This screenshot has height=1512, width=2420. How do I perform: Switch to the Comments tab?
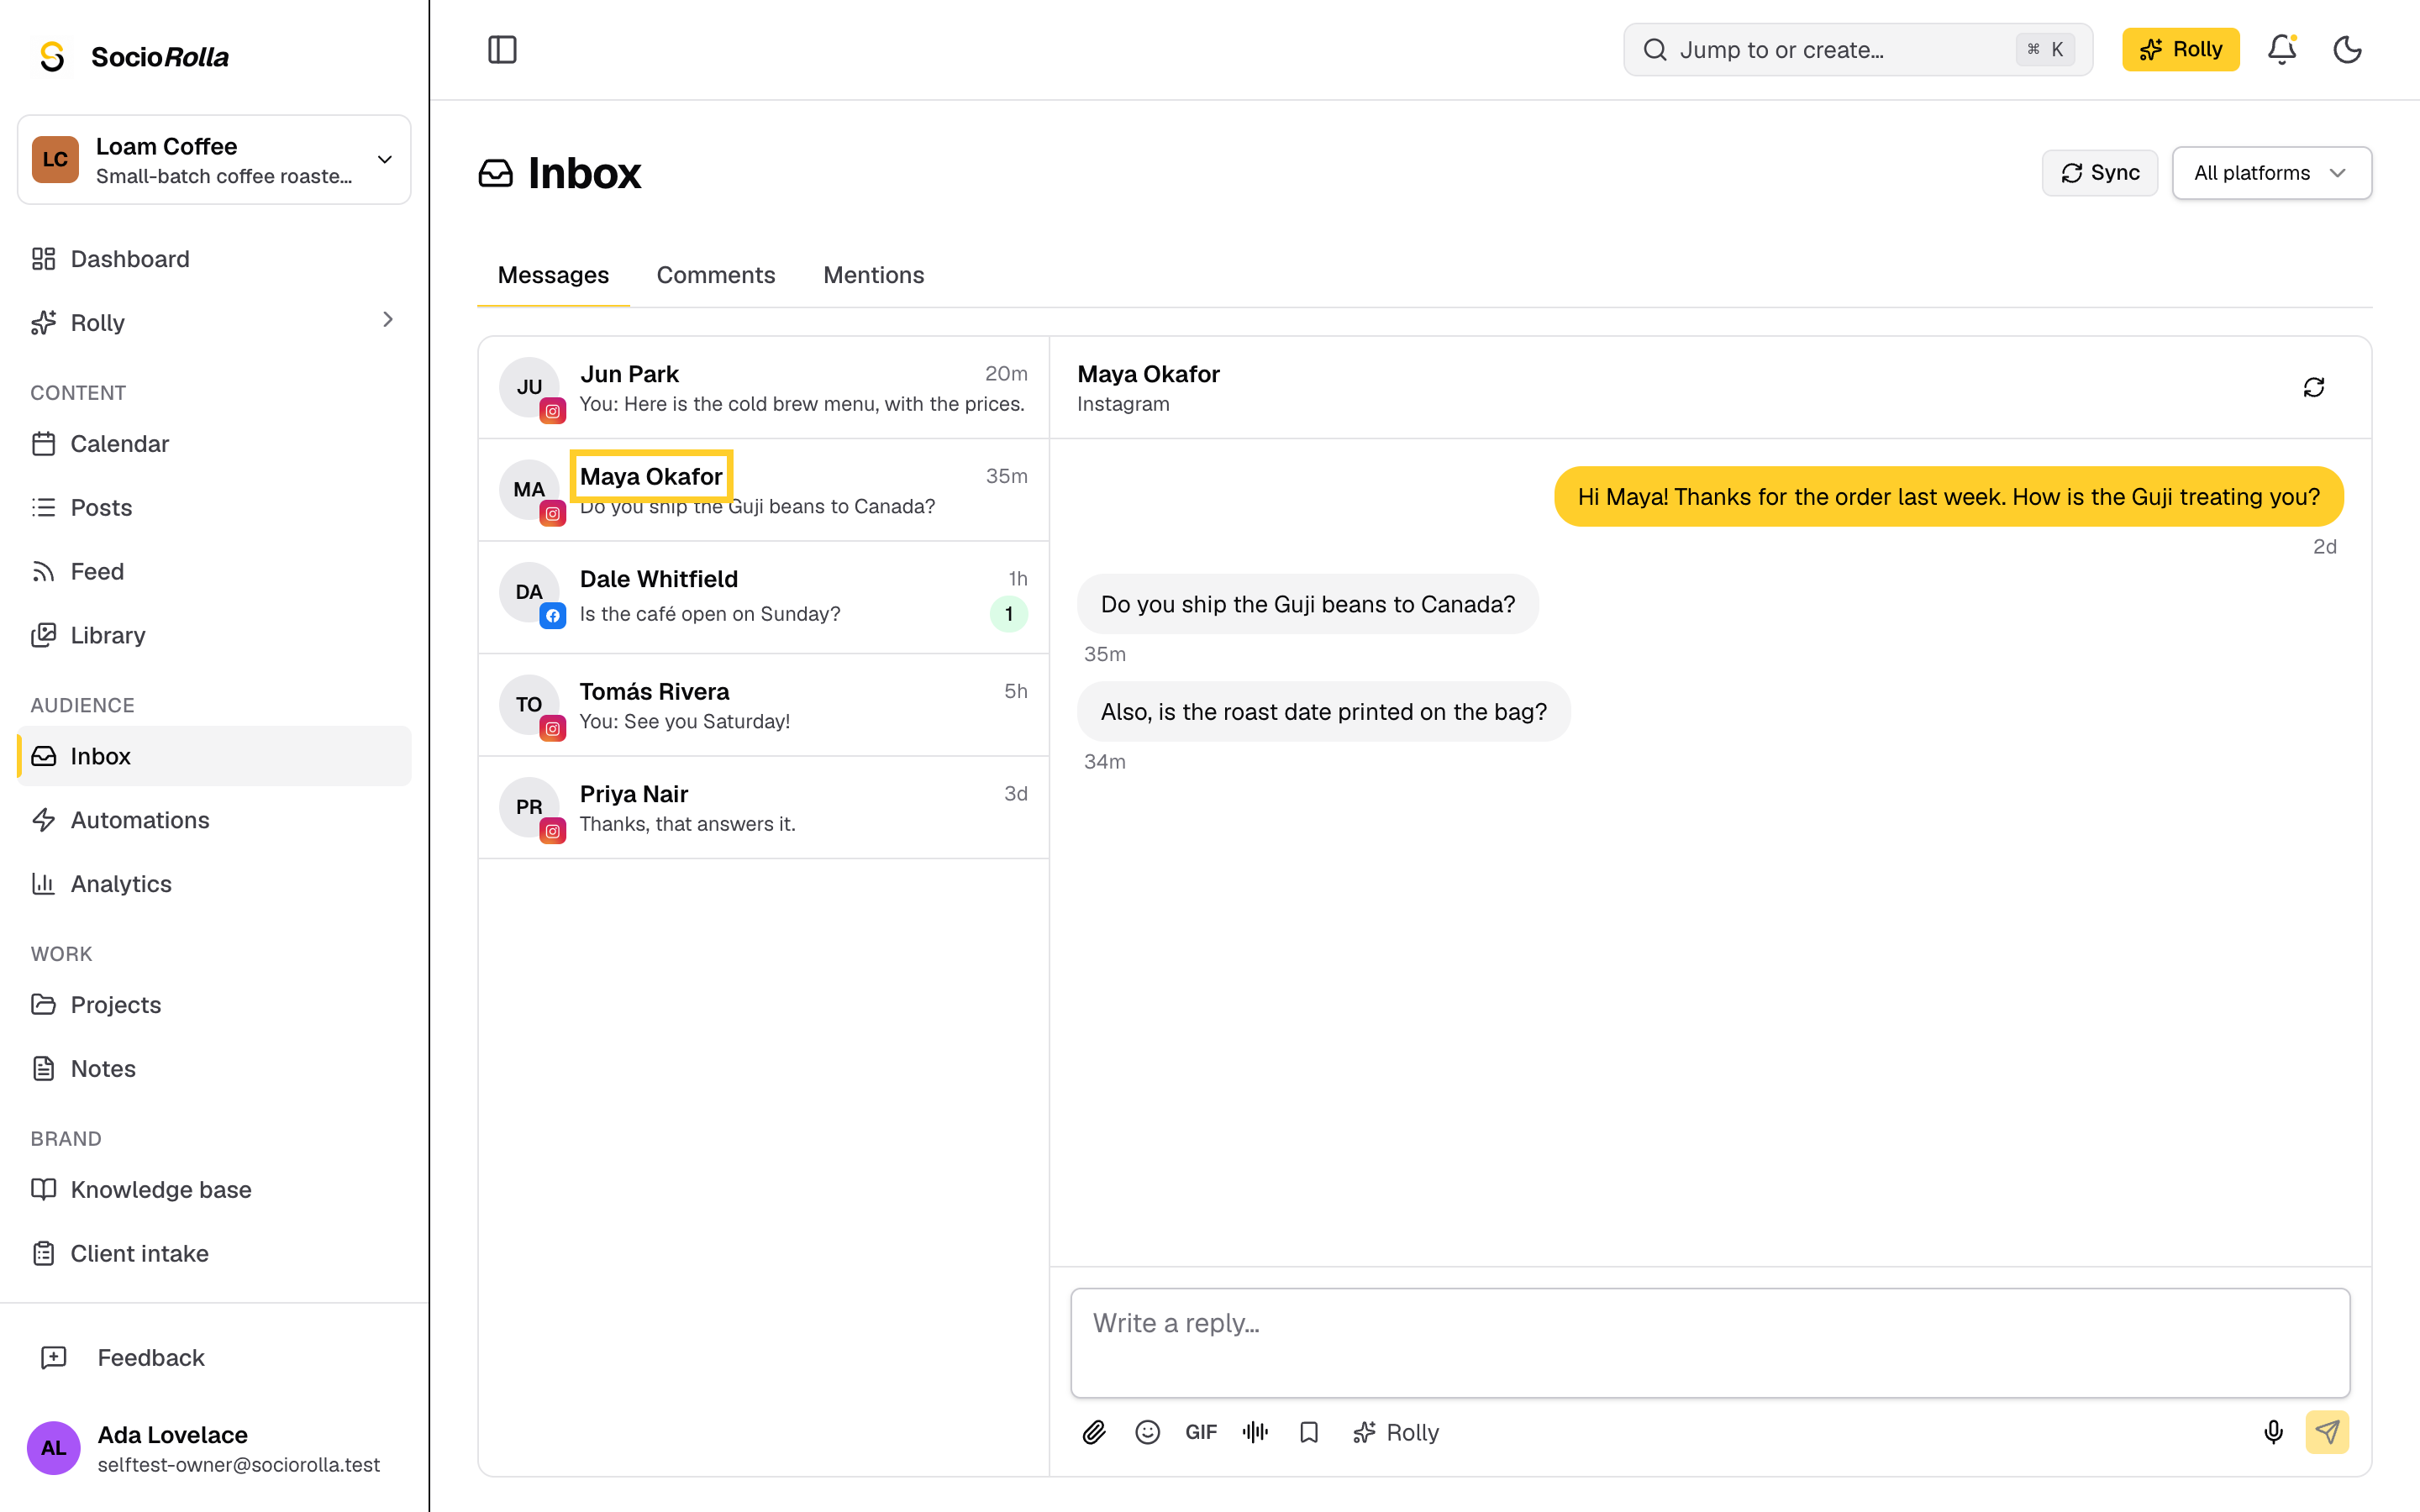click(716, 275)
